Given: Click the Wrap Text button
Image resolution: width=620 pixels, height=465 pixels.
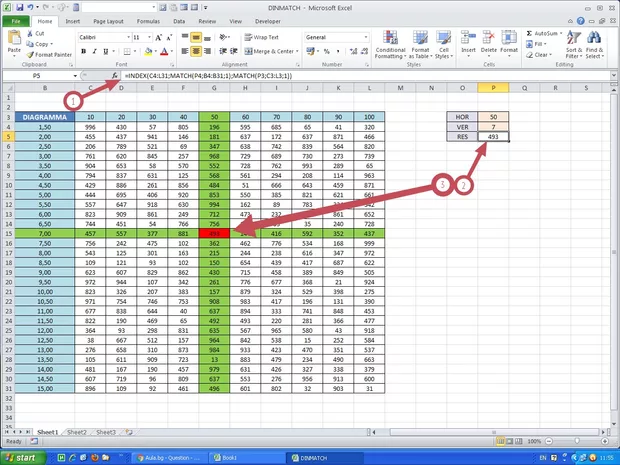Looking at the screenshot, I should tap(262, 37).
